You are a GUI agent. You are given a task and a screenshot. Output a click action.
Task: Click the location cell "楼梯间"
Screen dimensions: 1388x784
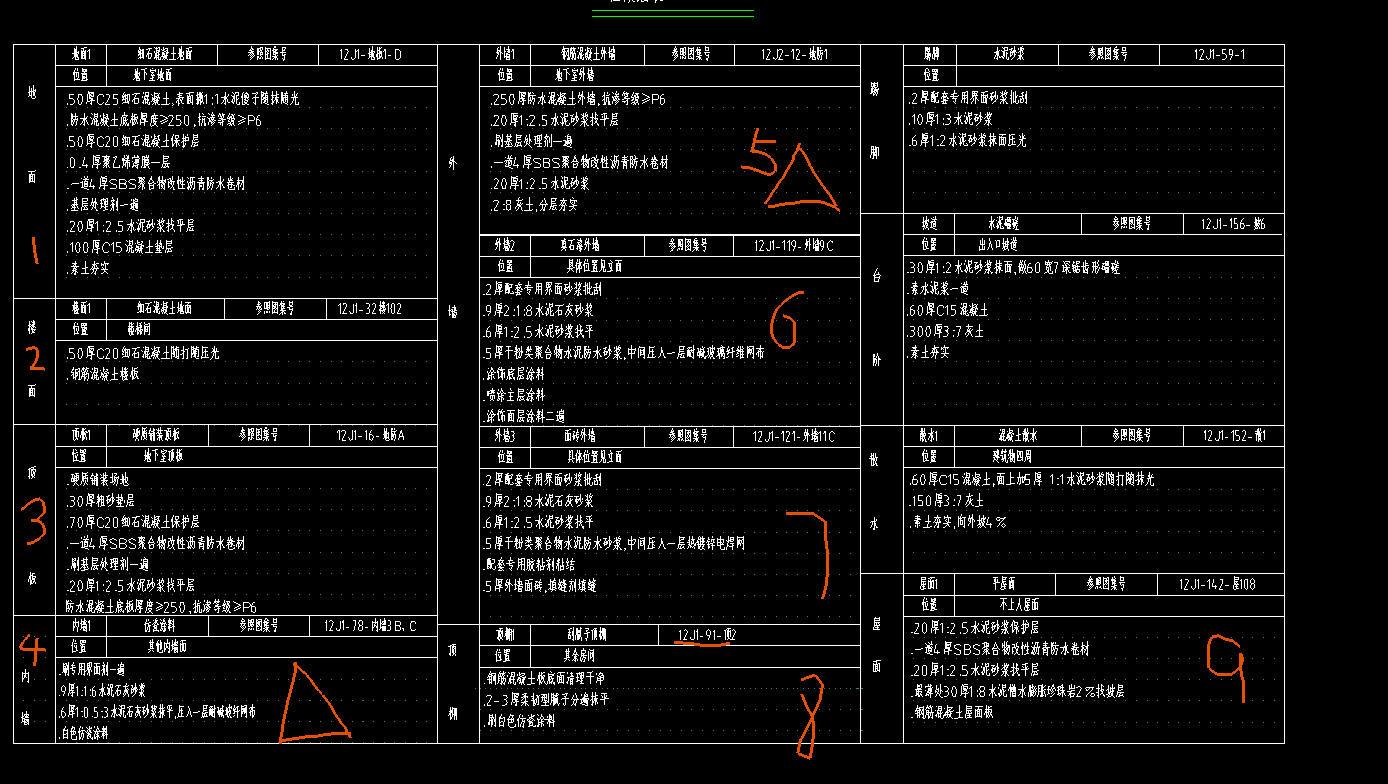click(x=138, y=329)
